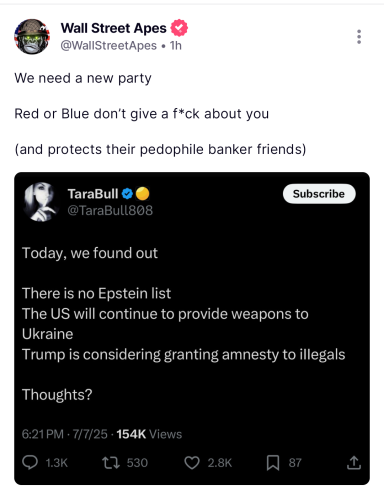The height and width of the screenshot is (500, 384).
Task: Click the TaraBull display name
Action: [x=93, y=194]
